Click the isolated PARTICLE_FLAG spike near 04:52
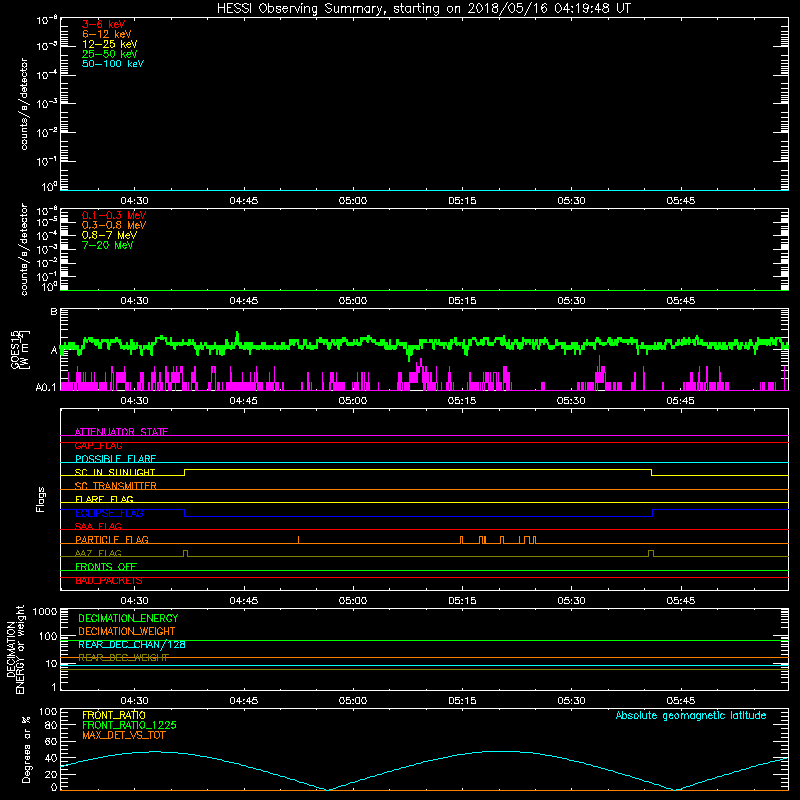The image size is (800, 800). [x=298, y=539]
